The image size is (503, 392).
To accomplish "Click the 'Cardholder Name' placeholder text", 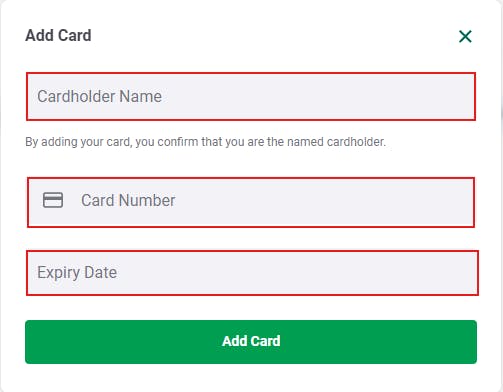I will tap(99, 96).
